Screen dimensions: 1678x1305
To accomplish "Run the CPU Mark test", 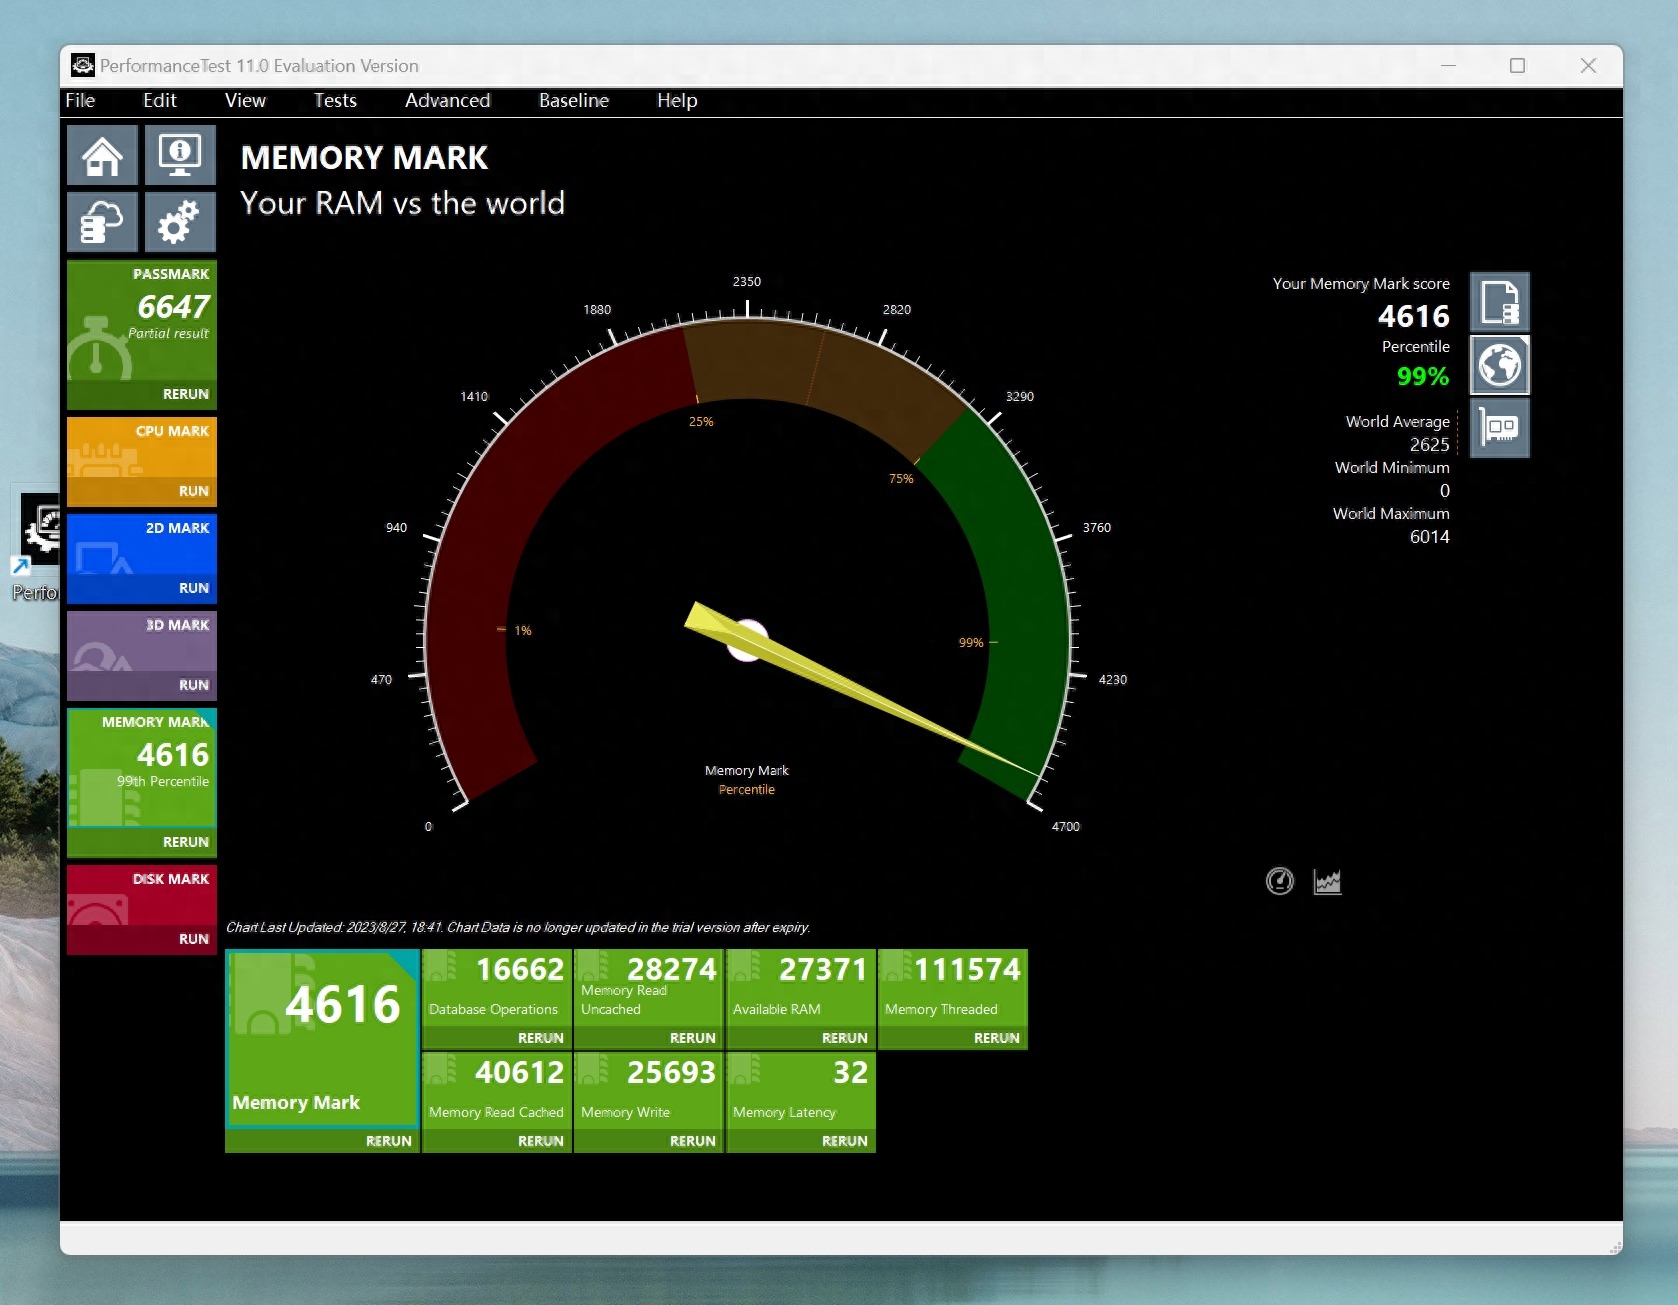I will point(194,491).
